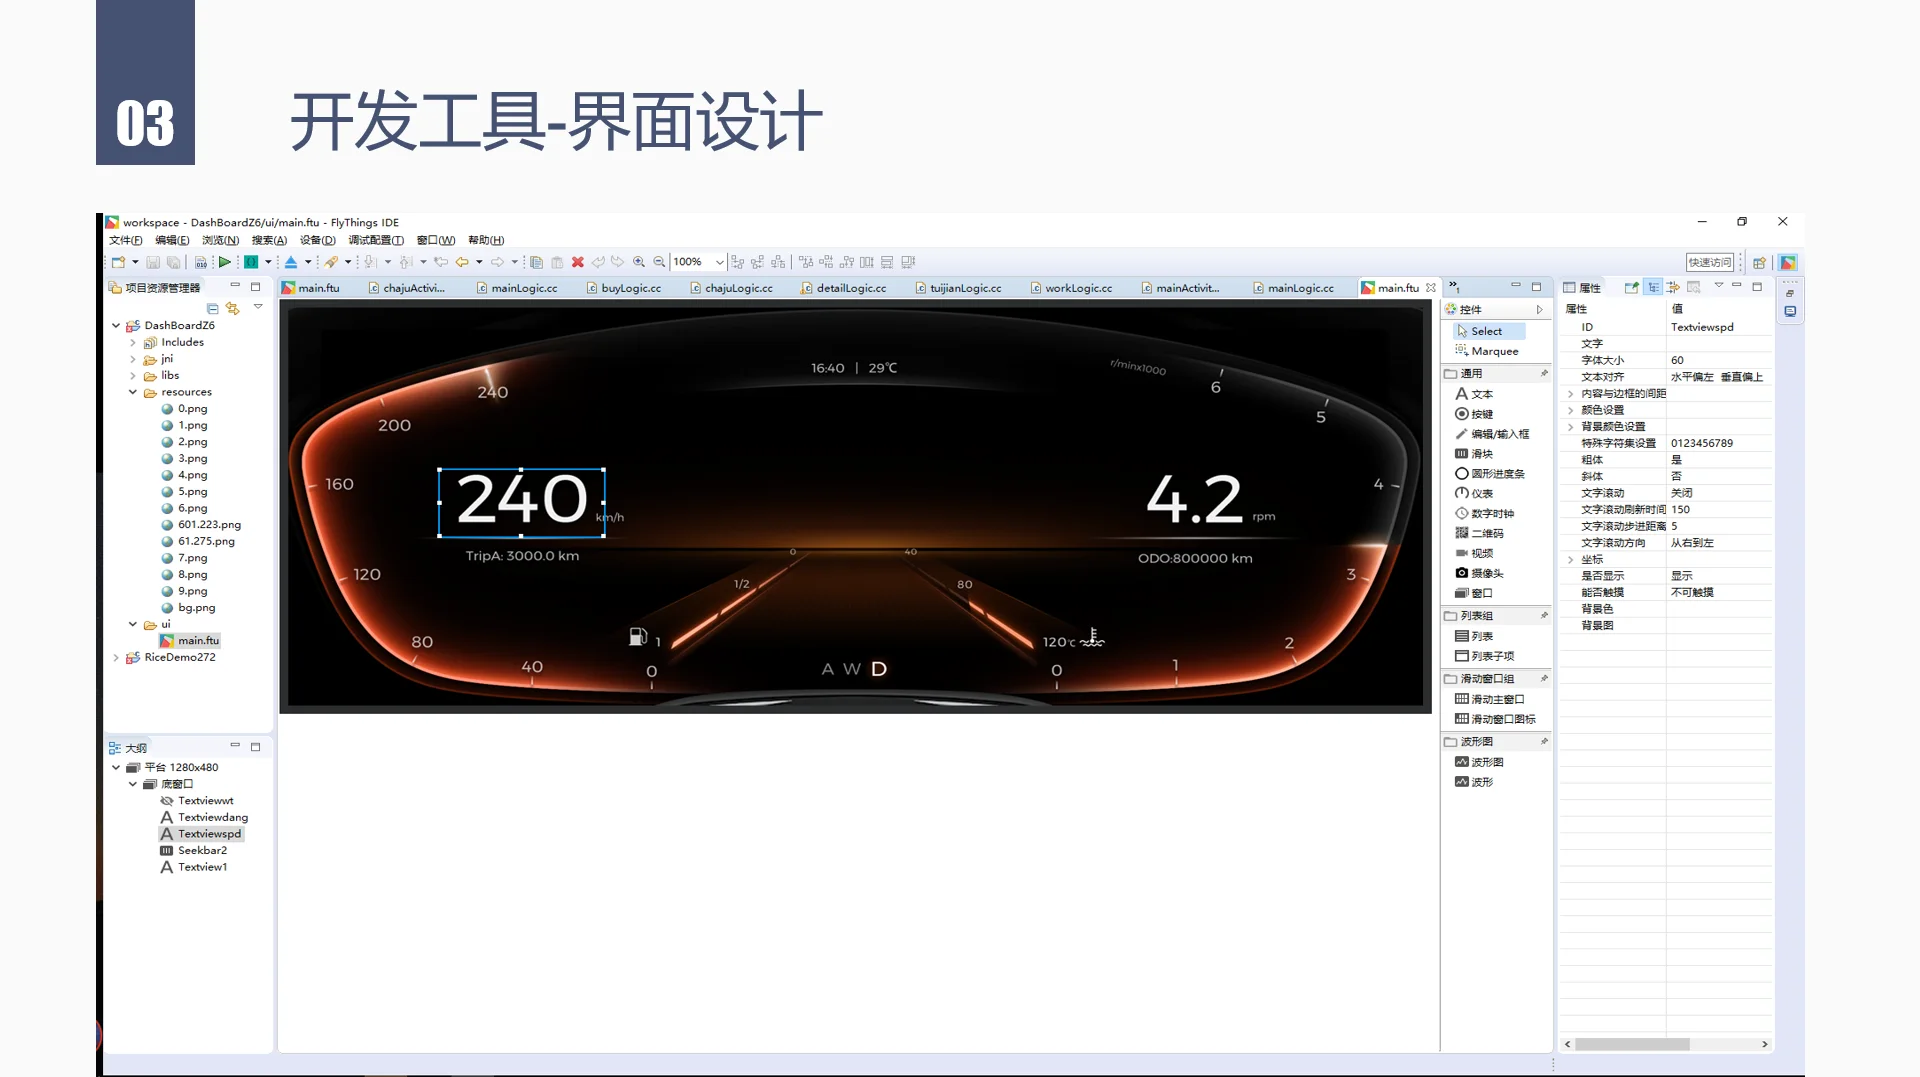Pick the 波形图 waveform chart control

coord(1480,762)
